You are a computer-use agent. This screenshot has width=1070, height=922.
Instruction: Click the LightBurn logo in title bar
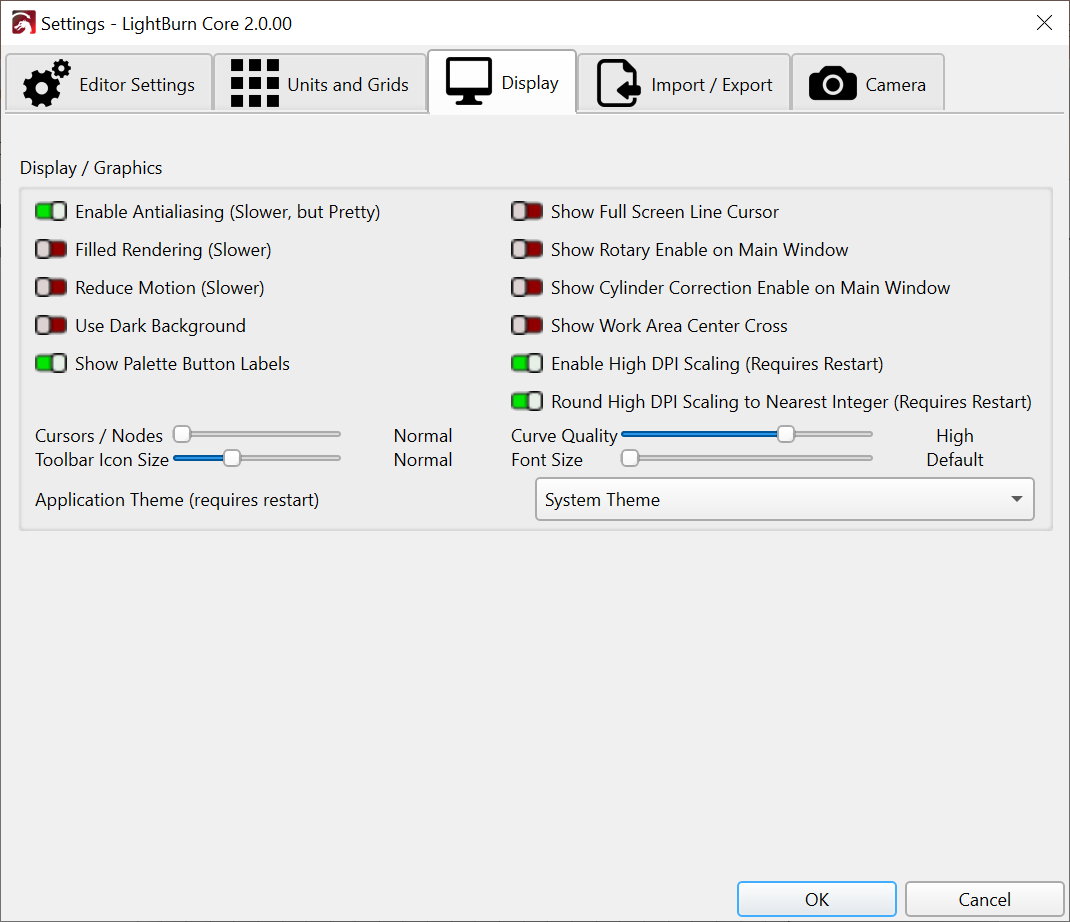(22, 23)
